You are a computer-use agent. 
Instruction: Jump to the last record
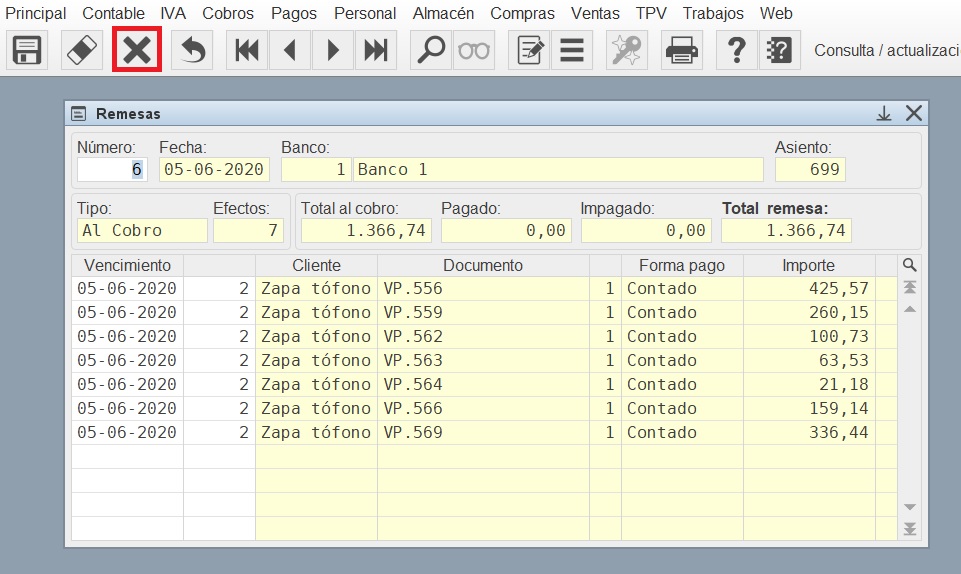coord(376,50)
